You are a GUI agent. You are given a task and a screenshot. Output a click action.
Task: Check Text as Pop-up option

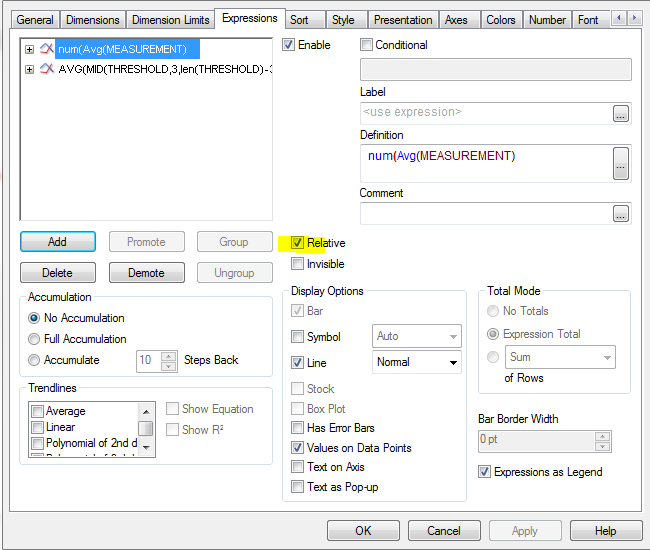tap(297, 487)
